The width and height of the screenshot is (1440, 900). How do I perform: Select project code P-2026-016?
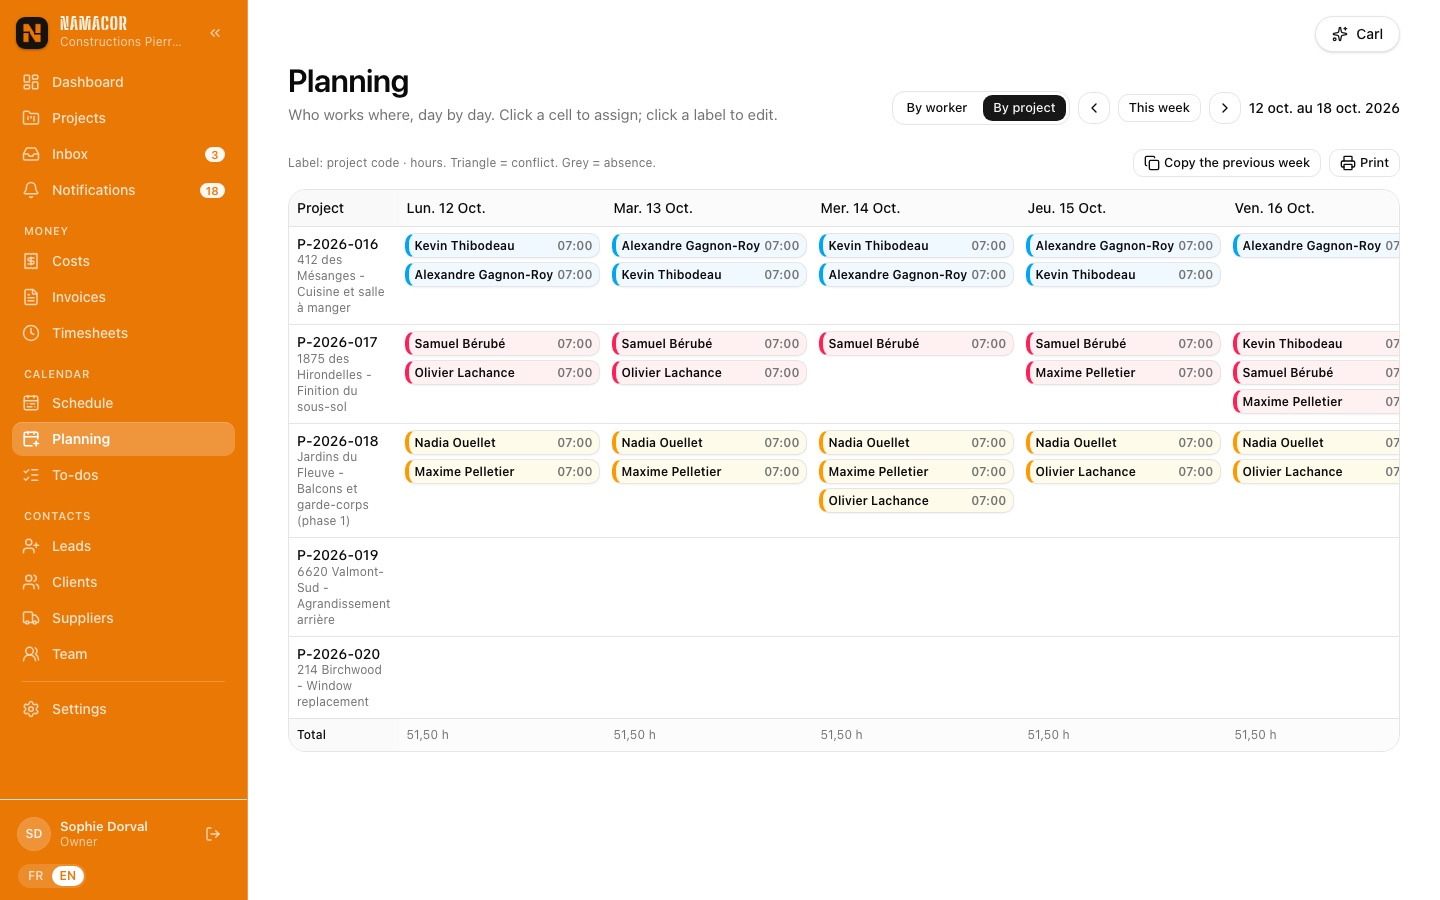[x=338, y=244]
